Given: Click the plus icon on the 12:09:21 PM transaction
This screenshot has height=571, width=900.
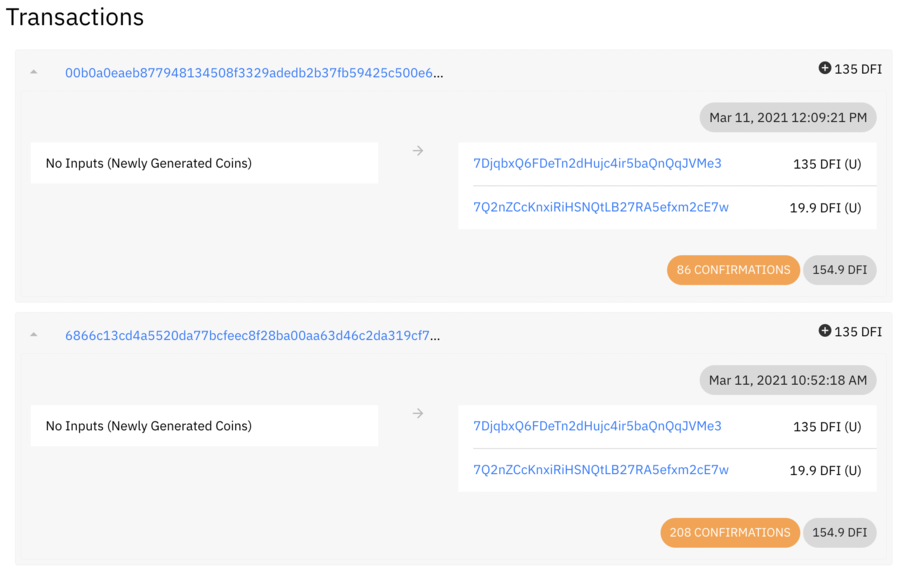Looking at the screenshot, I should click(825, 69).
